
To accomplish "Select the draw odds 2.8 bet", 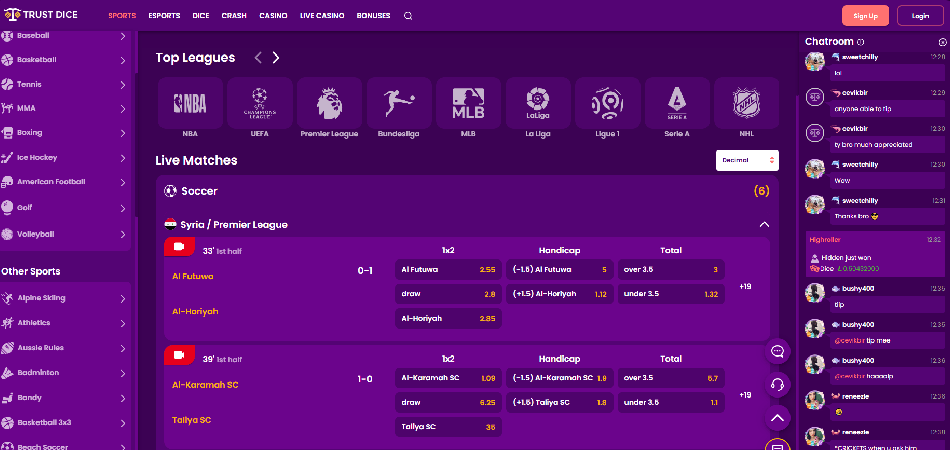I will pyautogui.click(x=448, y=294).
